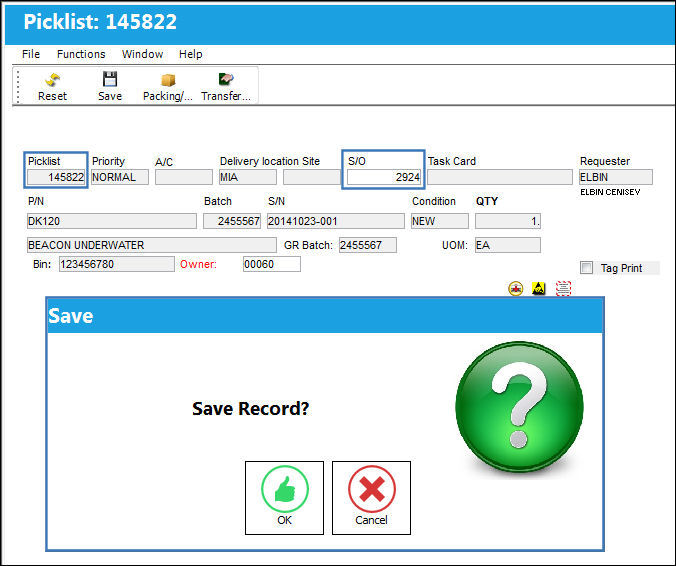
Task: Open the Window menu
Action: pos(142,54)
